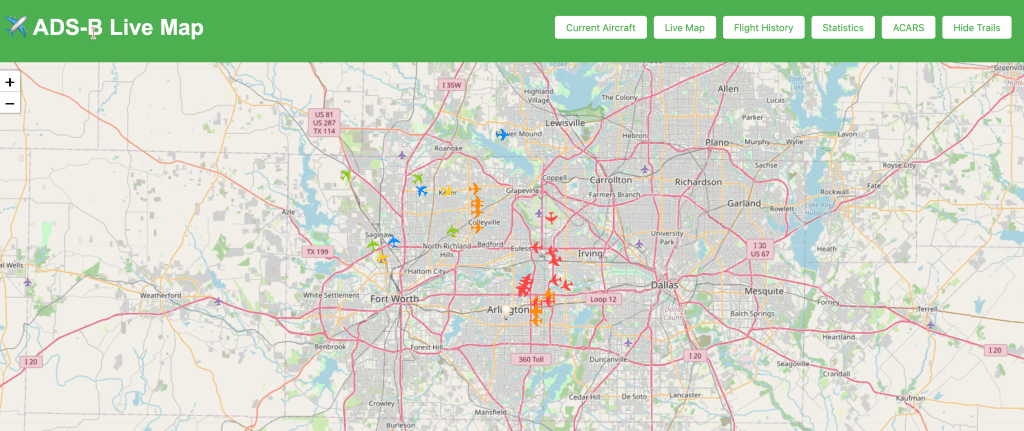Click the Richardson city label
This screenshot has height=431, width=1024.
(698, 182)
